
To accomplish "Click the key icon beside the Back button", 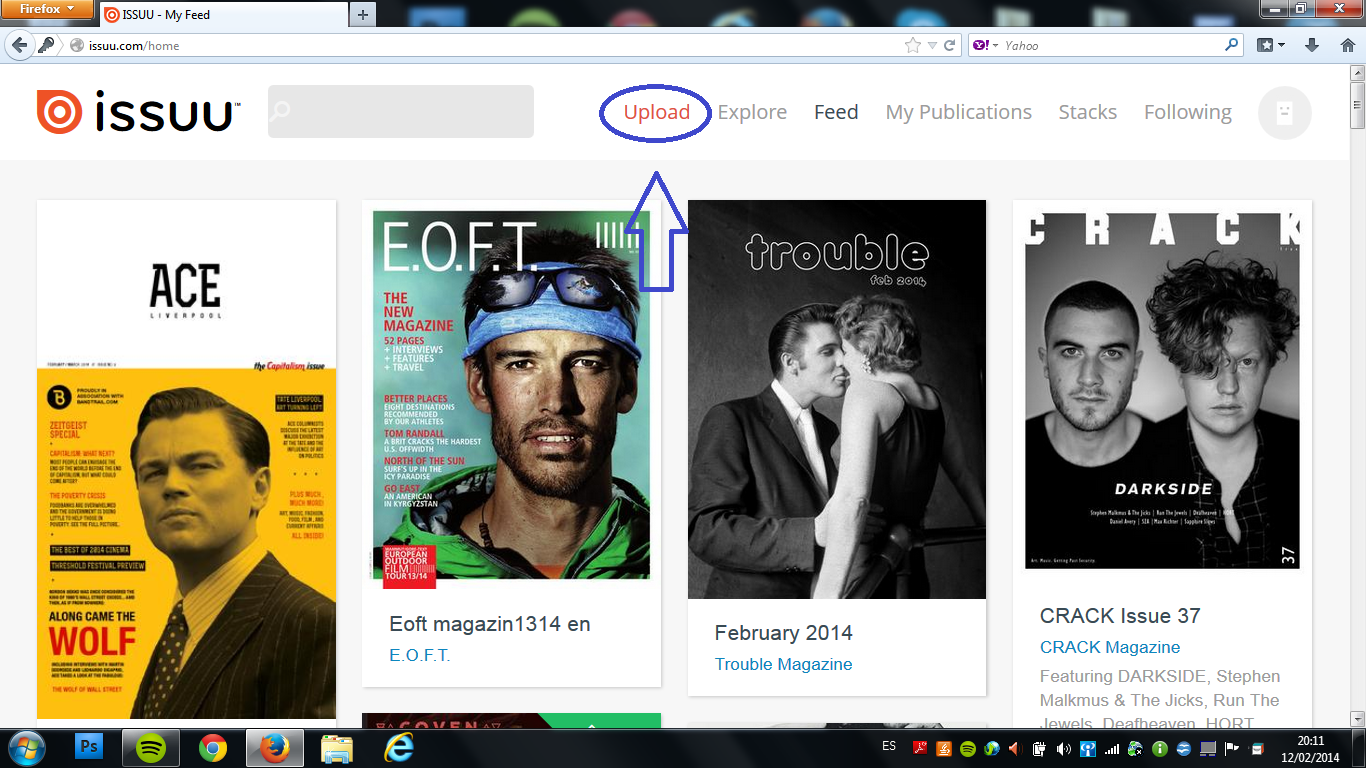I will 46,45.
